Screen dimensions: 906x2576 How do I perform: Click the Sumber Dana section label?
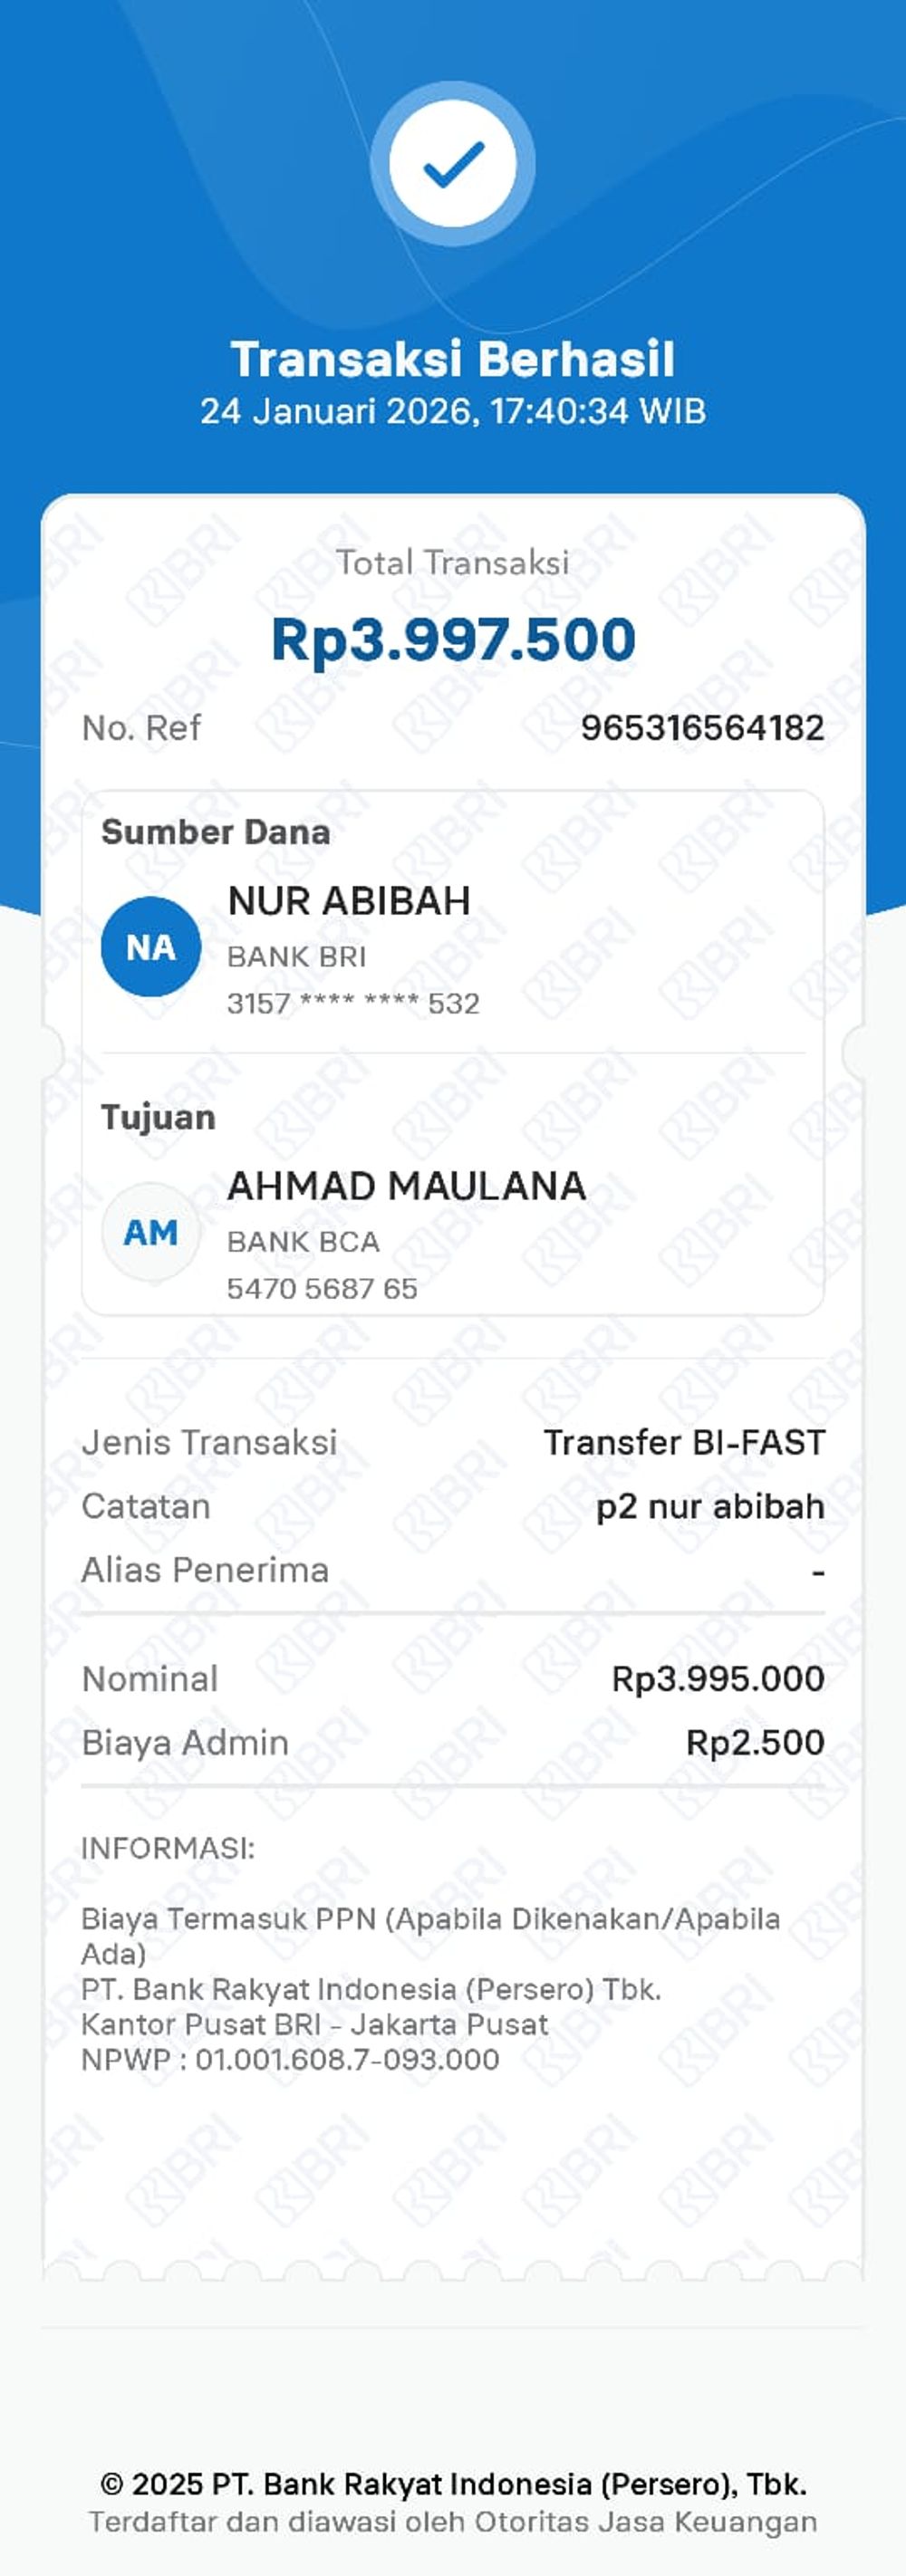(215, 832)
